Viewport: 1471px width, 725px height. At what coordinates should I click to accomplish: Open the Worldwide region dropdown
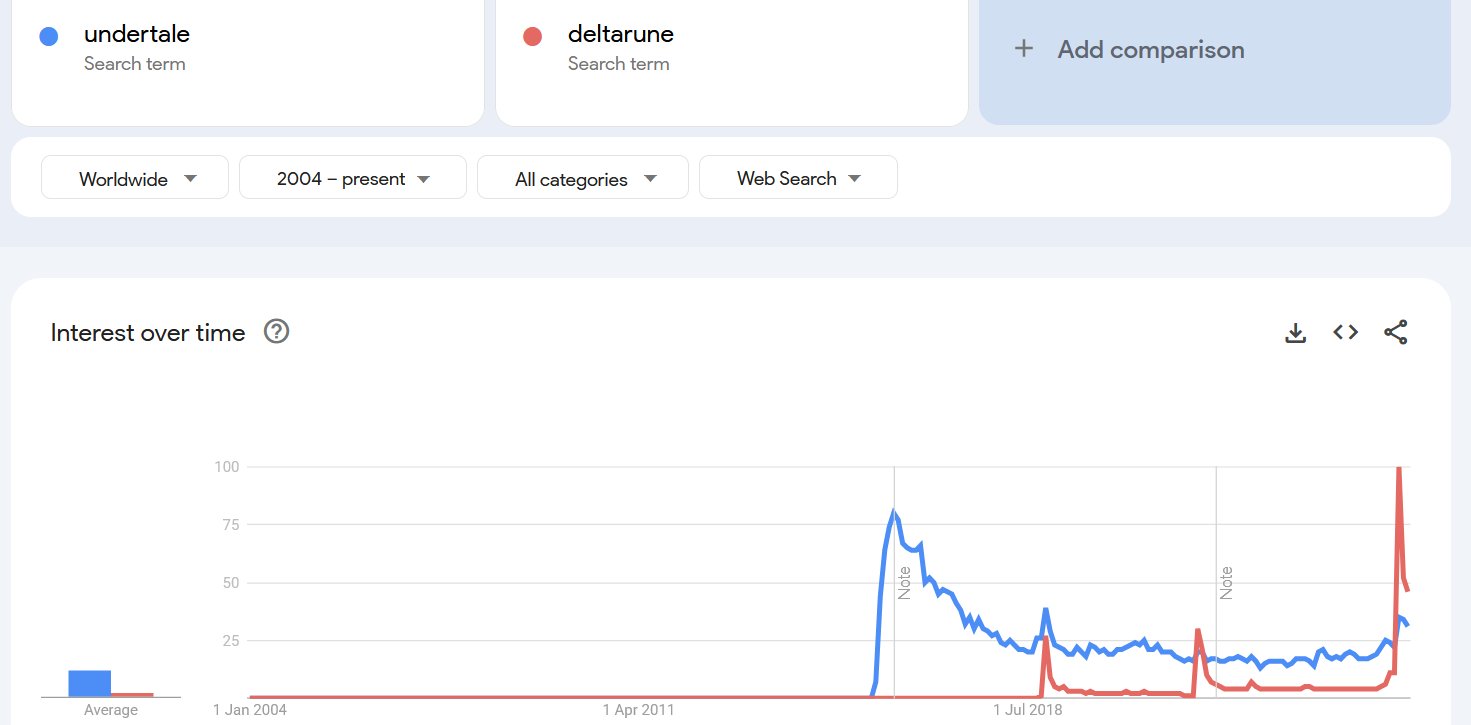click(135, 178)
